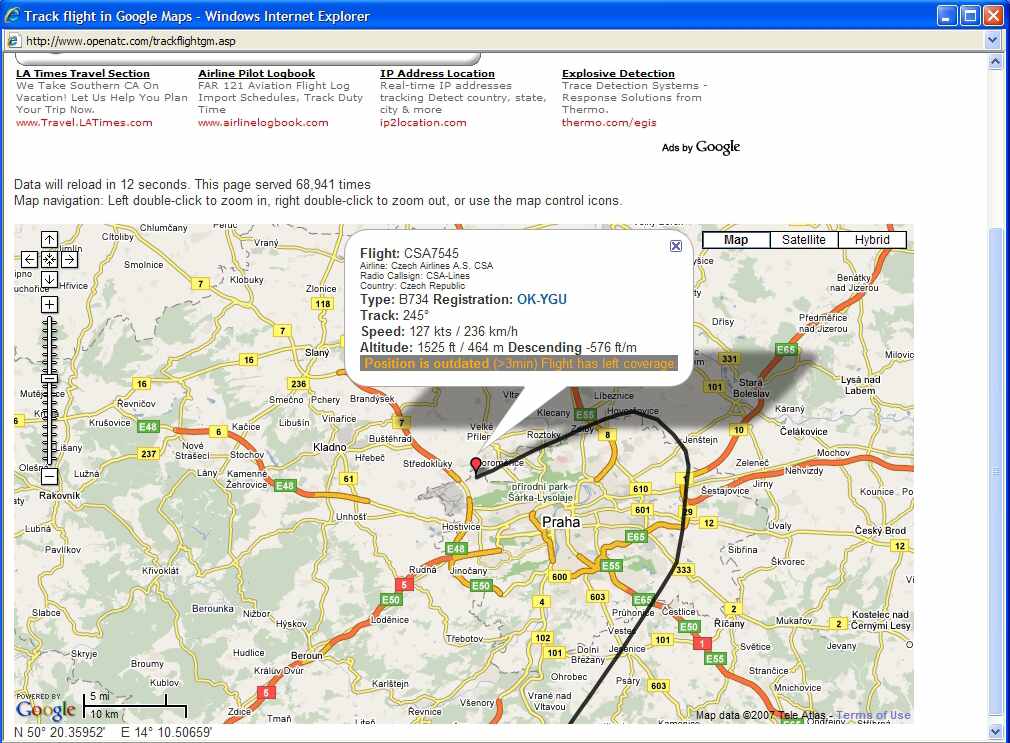Click the red flight position marker
1010x743 pixels.
point(476,465)
